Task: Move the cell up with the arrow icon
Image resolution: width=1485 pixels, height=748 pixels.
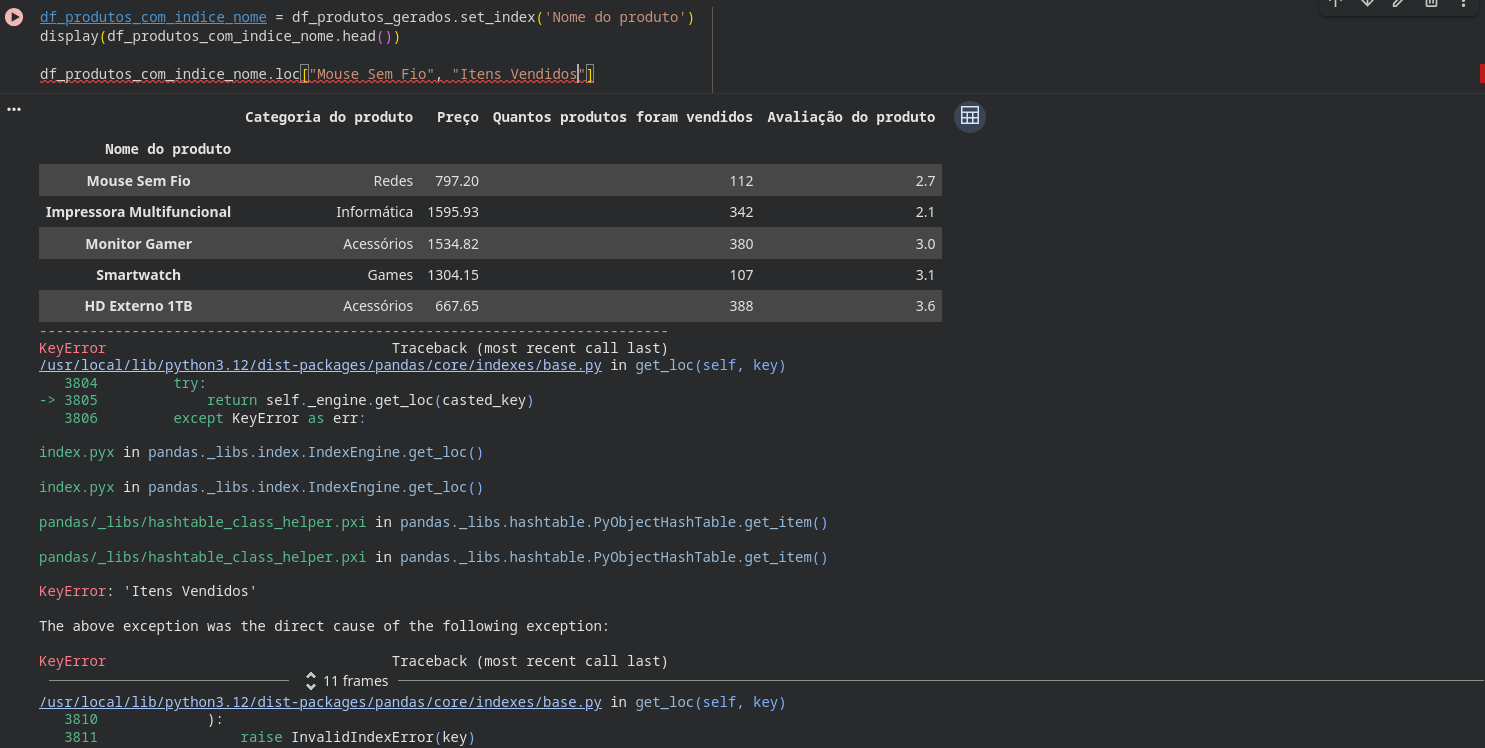Action: (1335, 3)
